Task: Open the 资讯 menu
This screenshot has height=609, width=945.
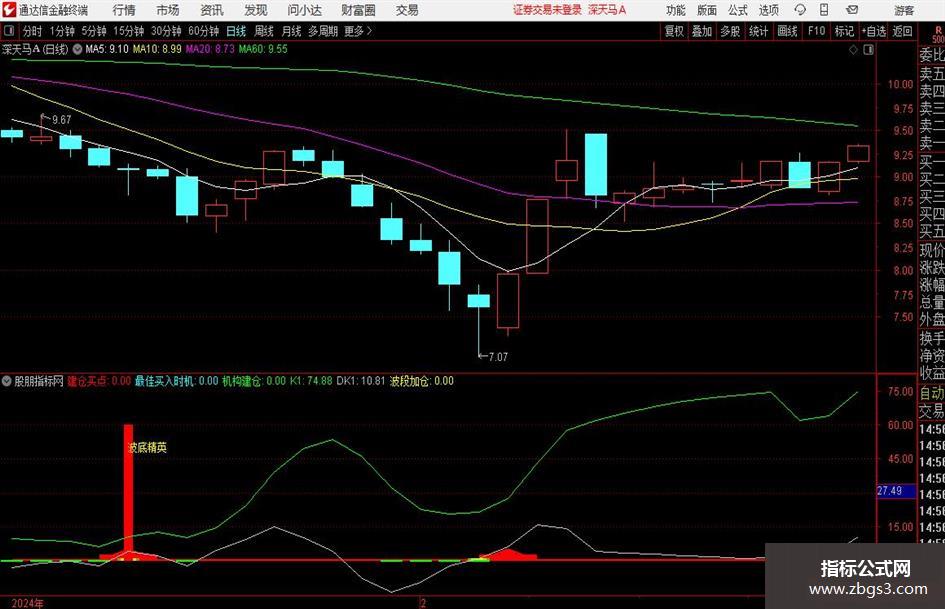Action: click(212, 10)
